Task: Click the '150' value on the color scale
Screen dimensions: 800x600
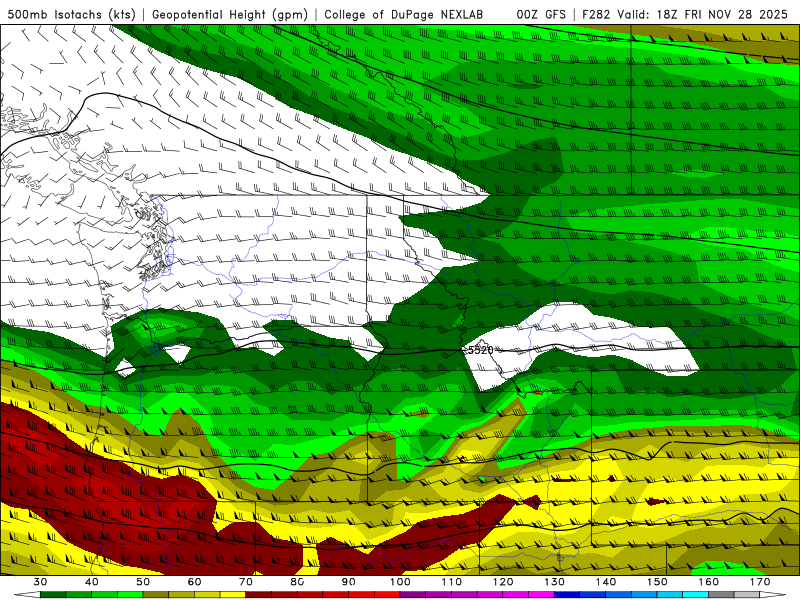Action: pos(657,582)
